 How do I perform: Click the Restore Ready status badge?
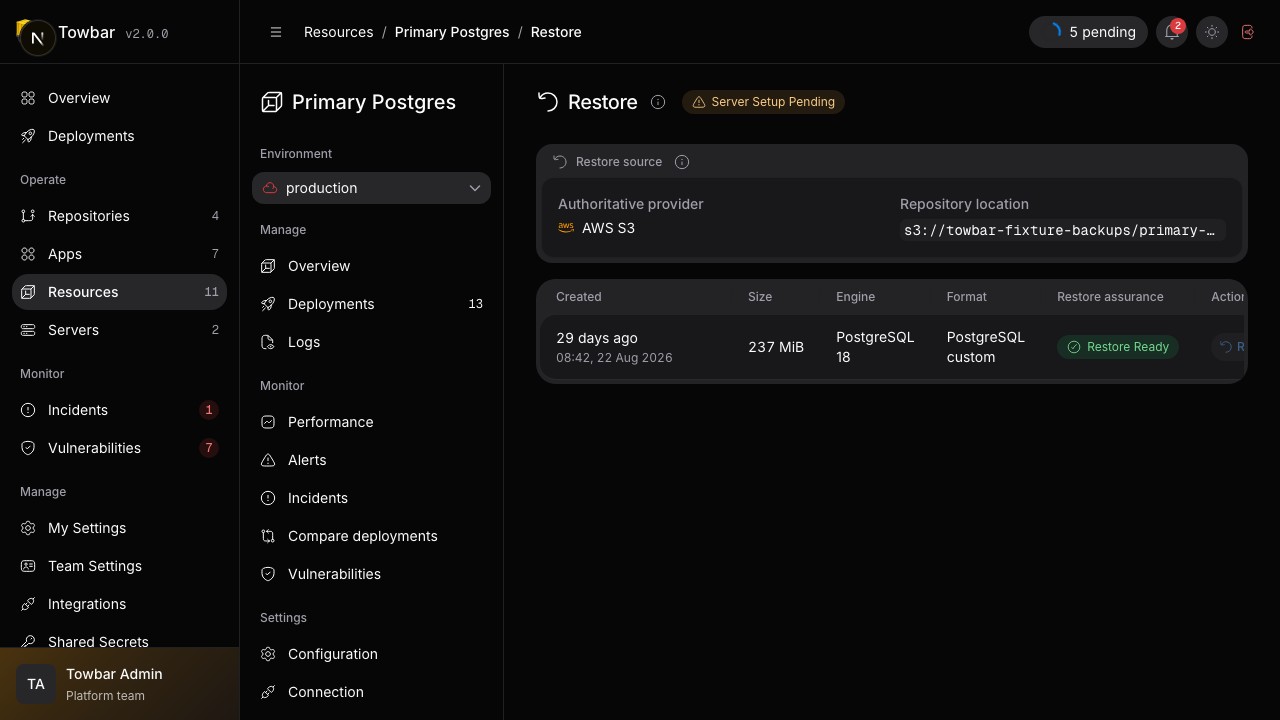(1118, 347)
